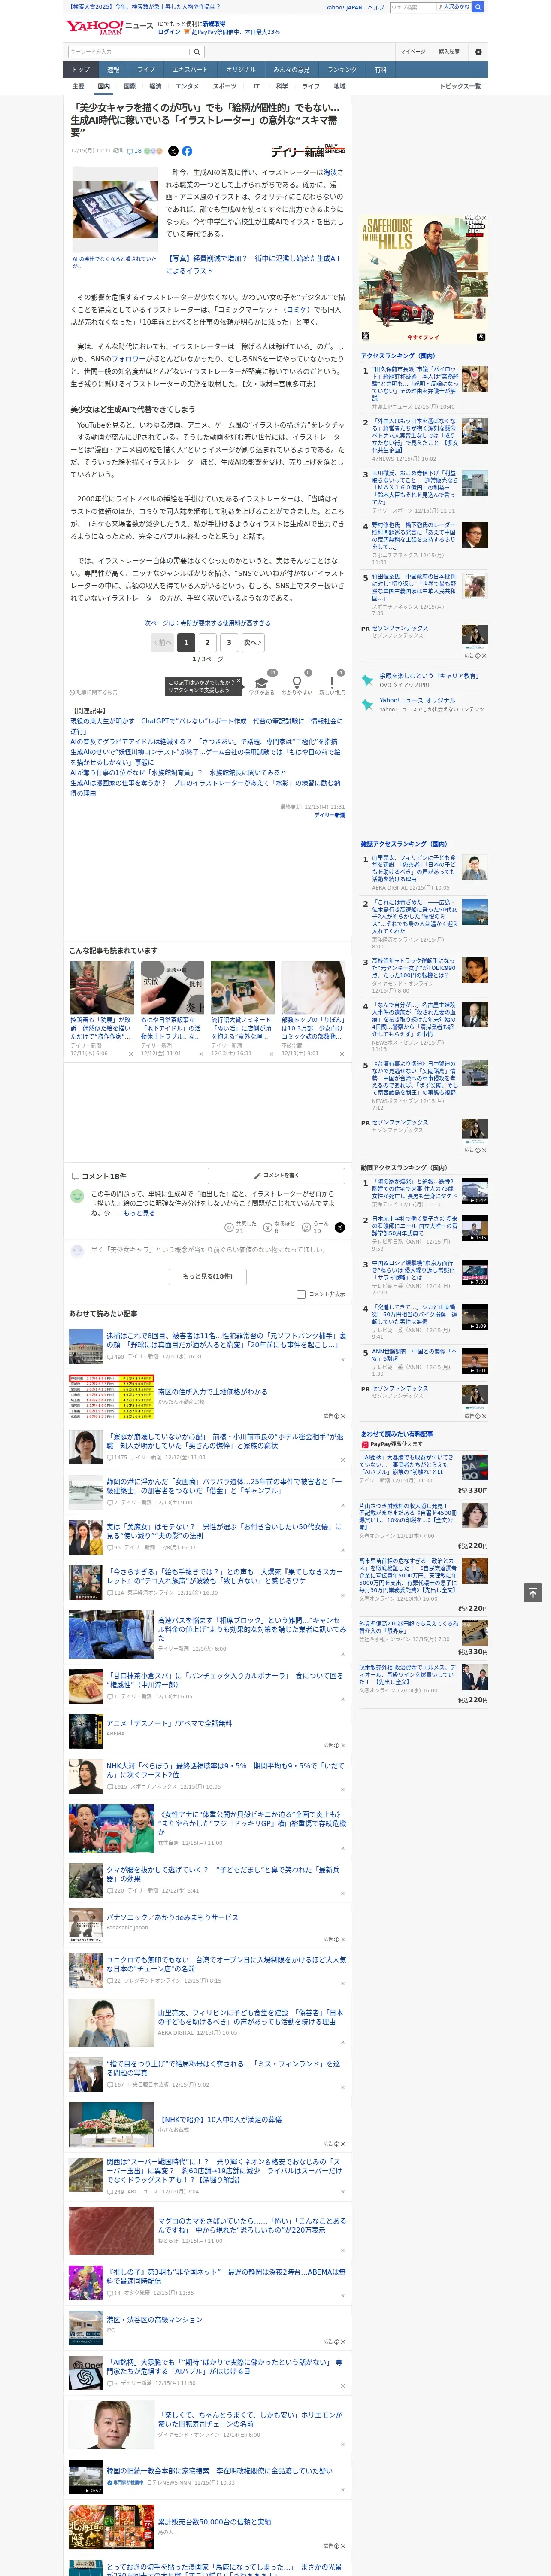Select the ライブ tab in the dark bar
Viewport: 551px width, 2576px height.
click(146, 70)
